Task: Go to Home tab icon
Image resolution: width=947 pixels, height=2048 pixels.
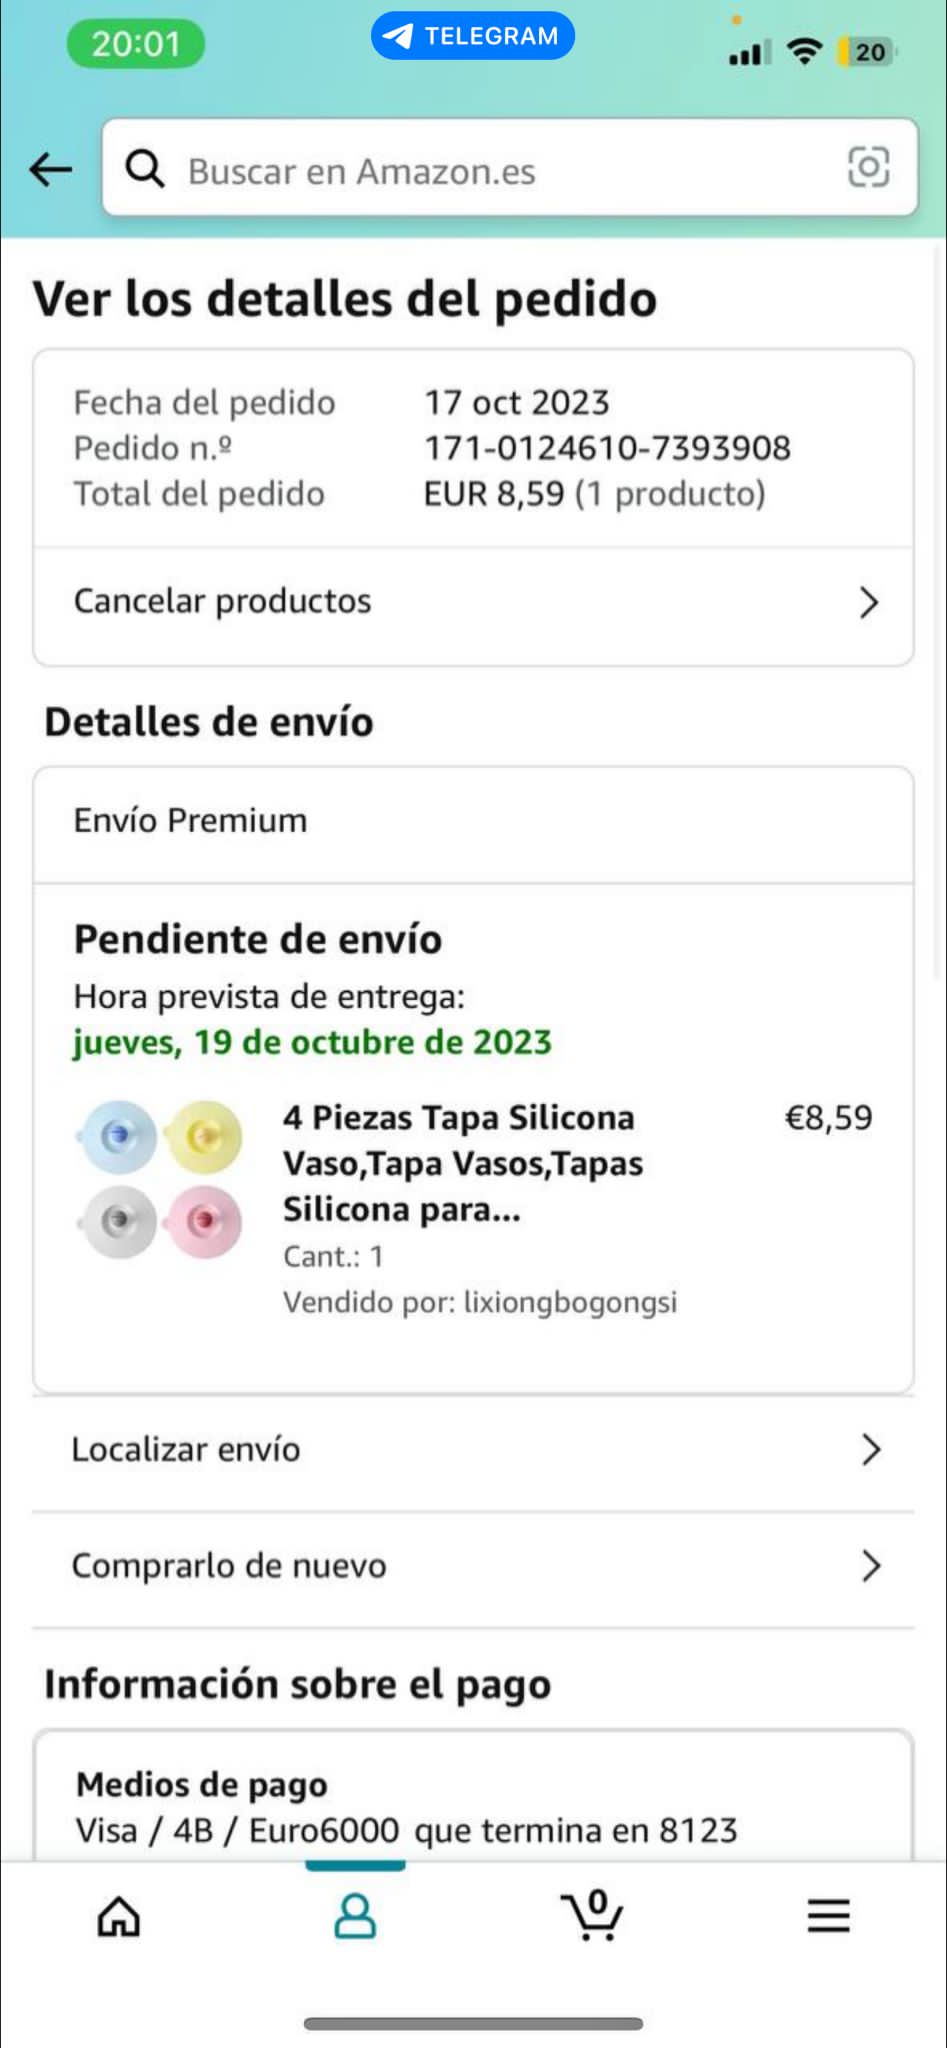Action: [118, 1916]
